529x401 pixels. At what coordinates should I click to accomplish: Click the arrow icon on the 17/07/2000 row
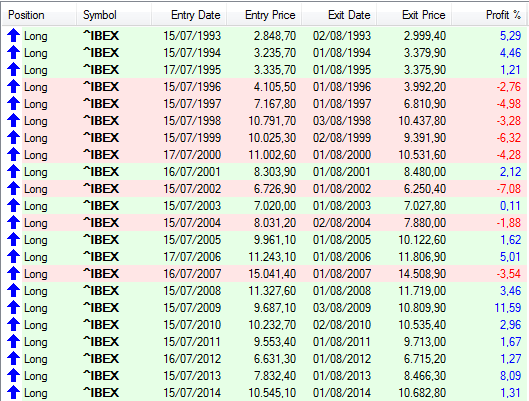[13, 154]
